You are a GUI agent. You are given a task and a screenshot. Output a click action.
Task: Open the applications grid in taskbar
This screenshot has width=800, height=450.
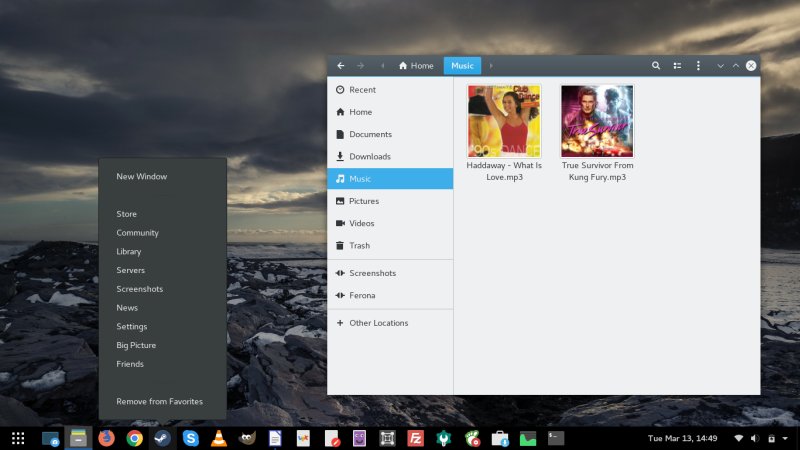18,438
